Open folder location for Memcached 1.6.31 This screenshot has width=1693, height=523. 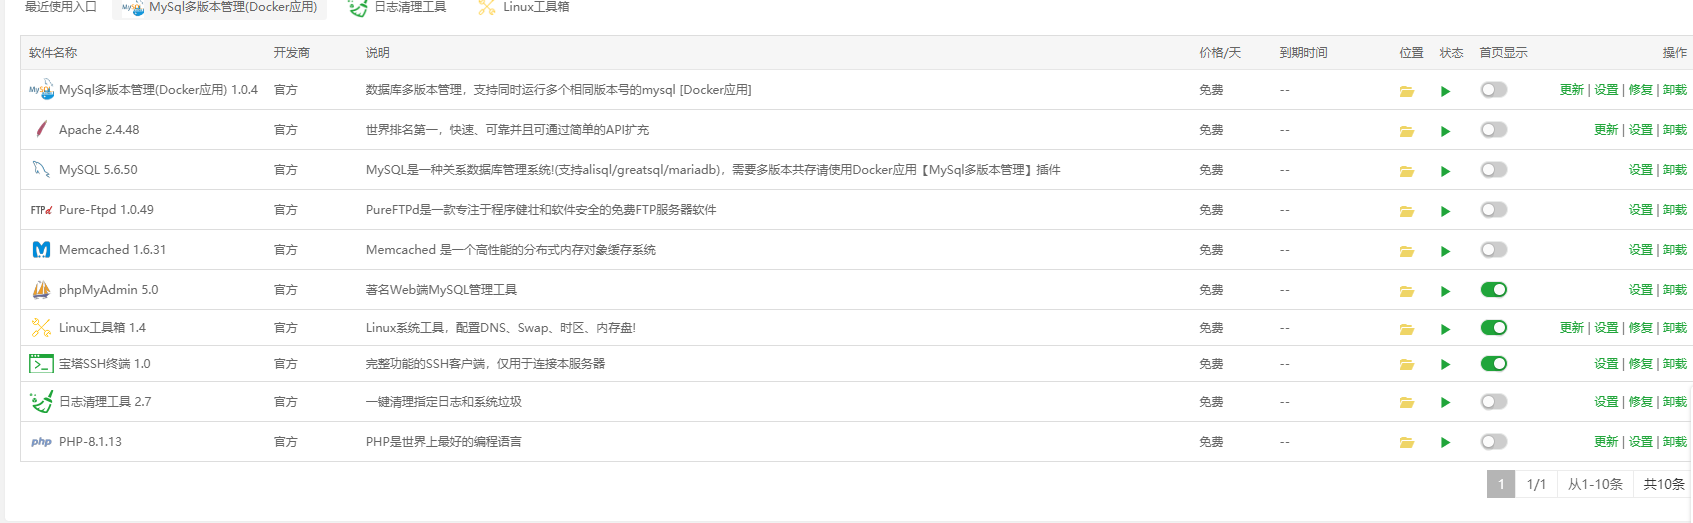click(1407, 251)
